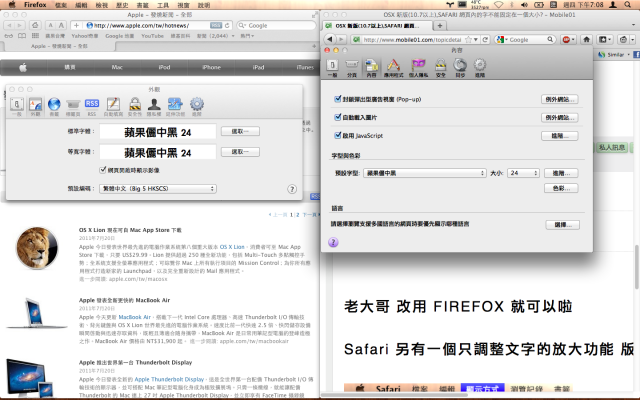Image resolution: width=640 pixels, height=400 pixels.
Task: Click Wi-Fi icon in menu bar
Action: pyautogui.click(x=498, y=5)
